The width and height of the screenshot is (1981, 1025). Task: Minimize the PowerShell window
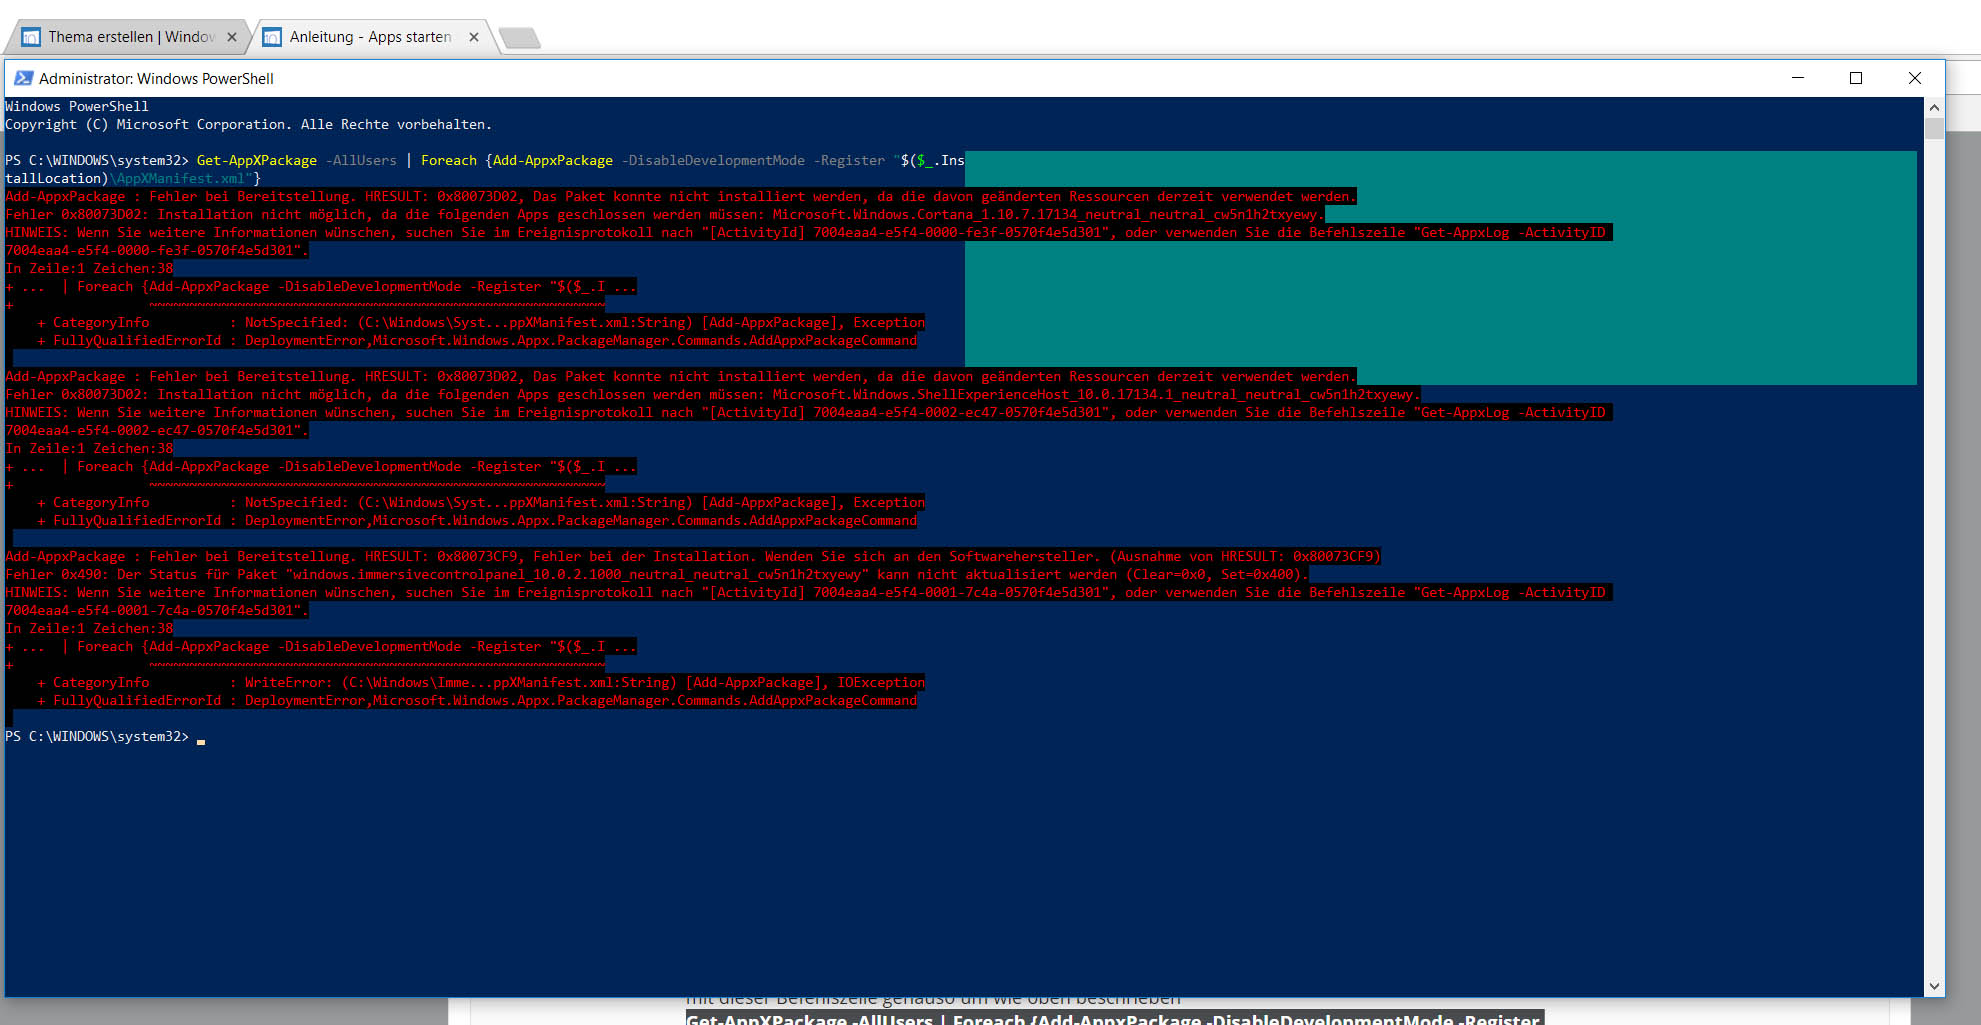point(1798,78)
